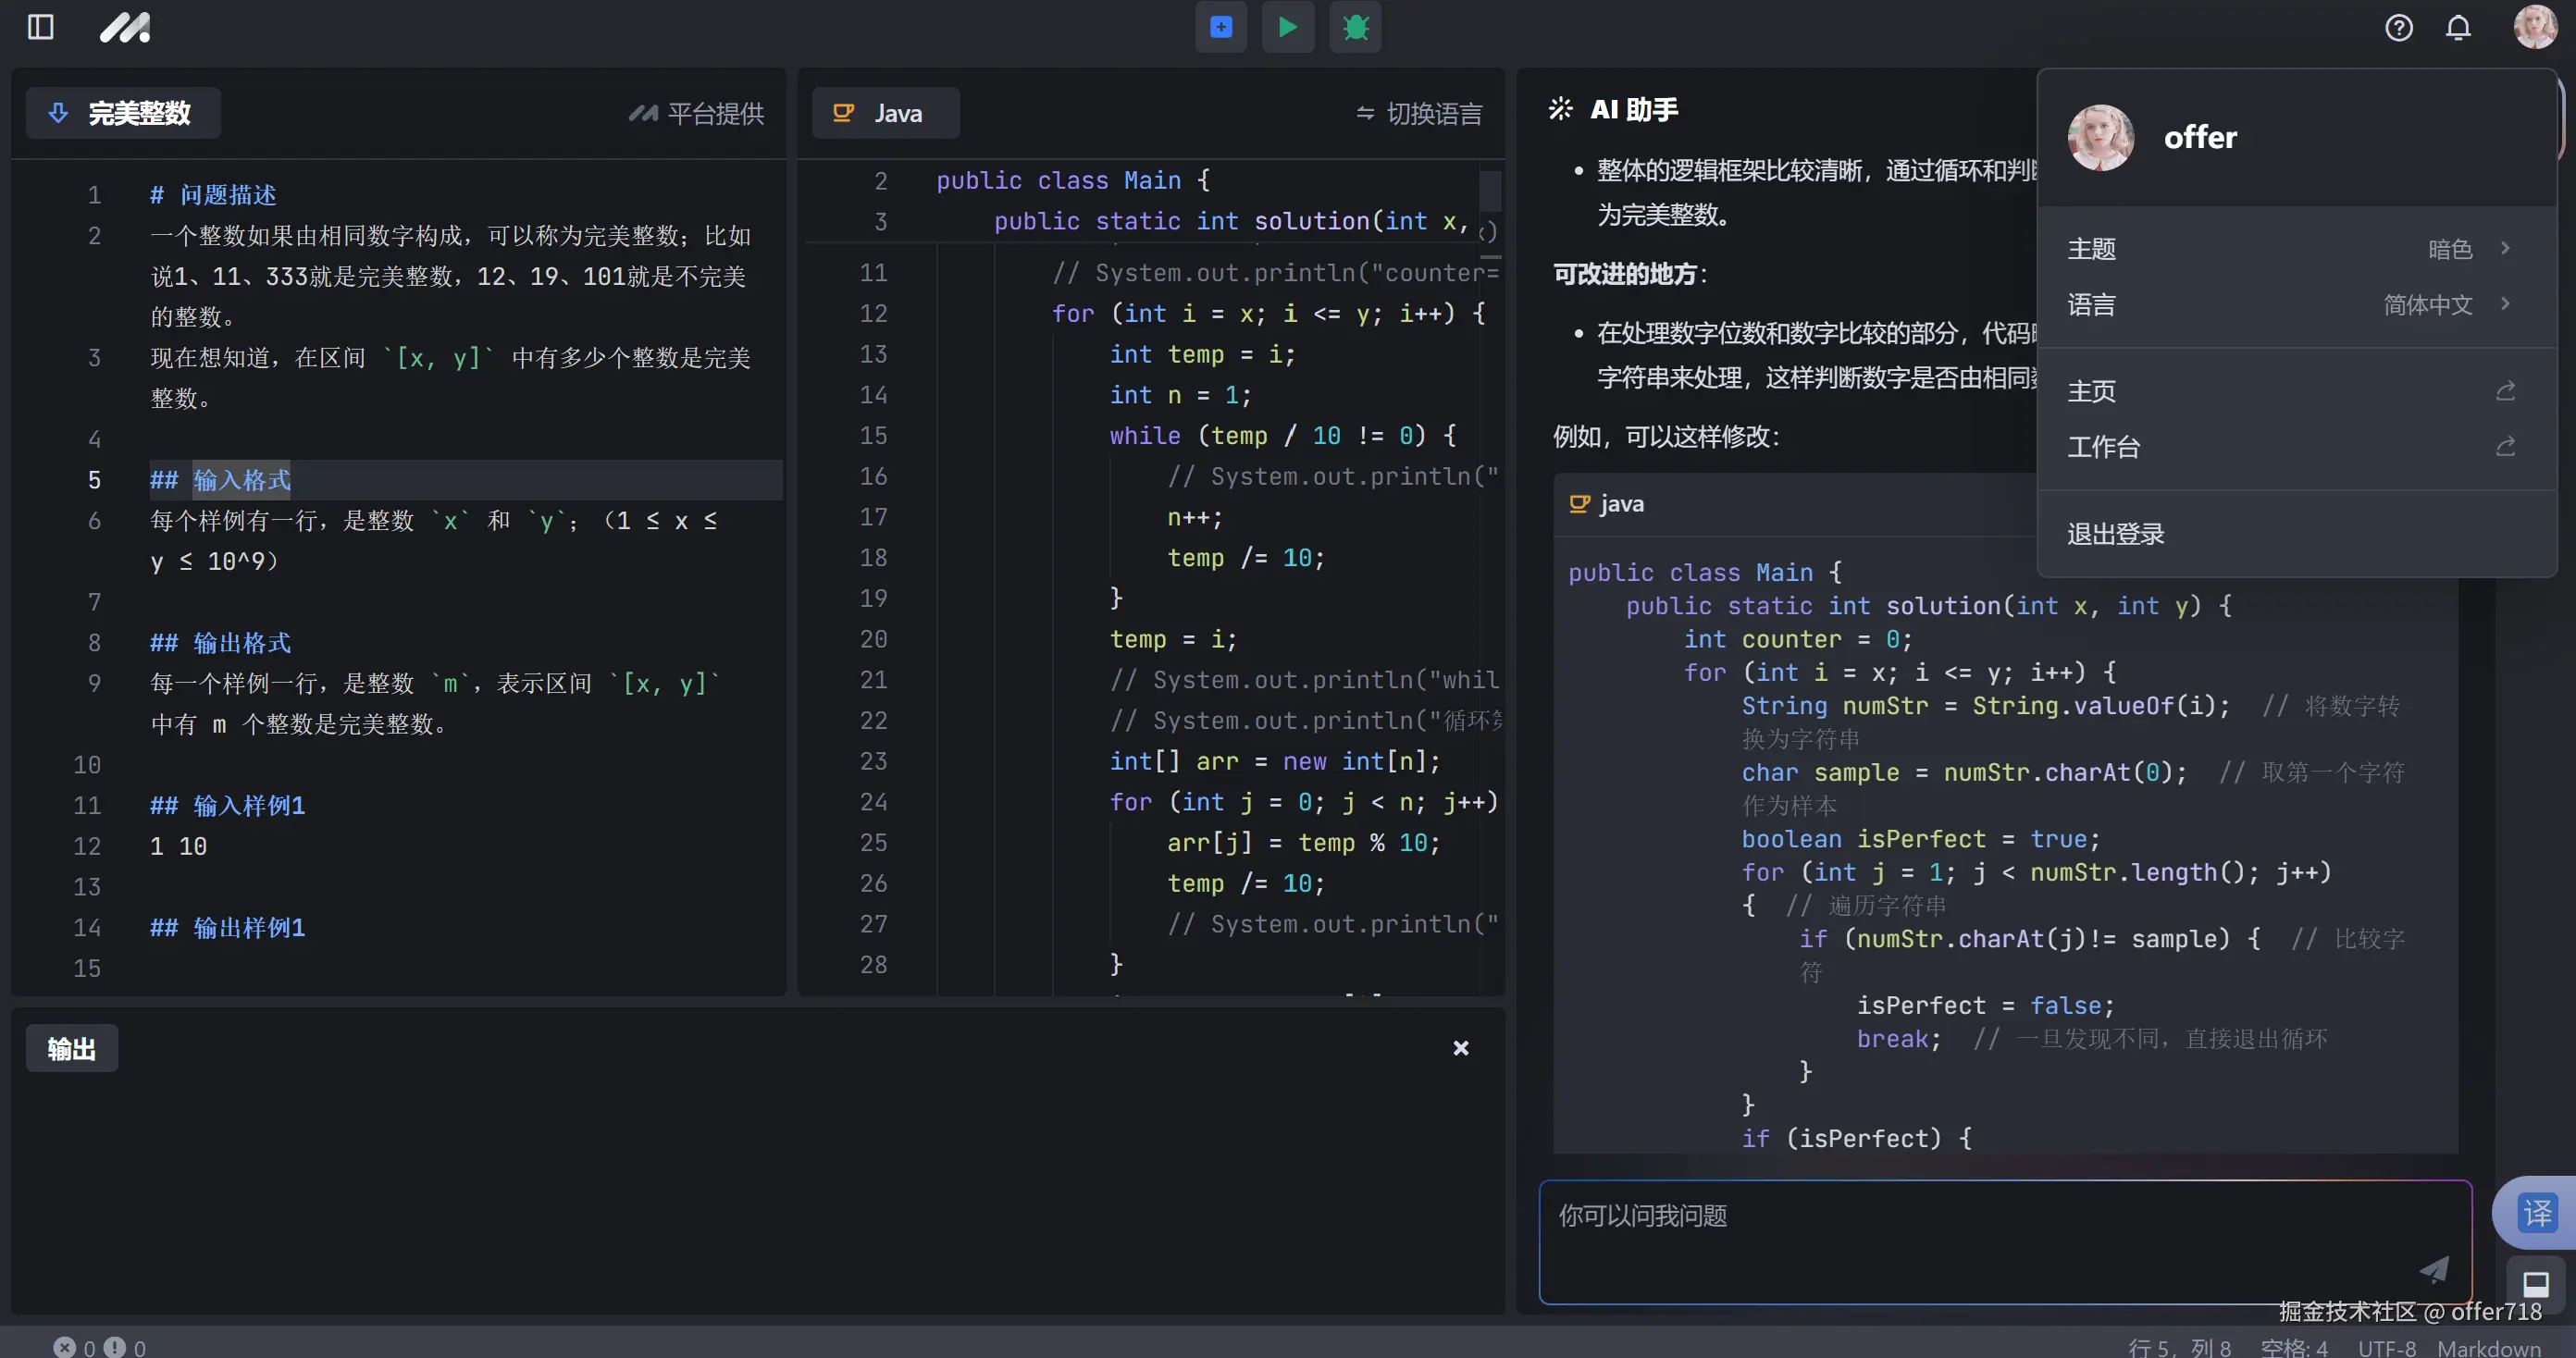Click the translate 译 floating button

pyautogui.click(x=2536, y=1212)
